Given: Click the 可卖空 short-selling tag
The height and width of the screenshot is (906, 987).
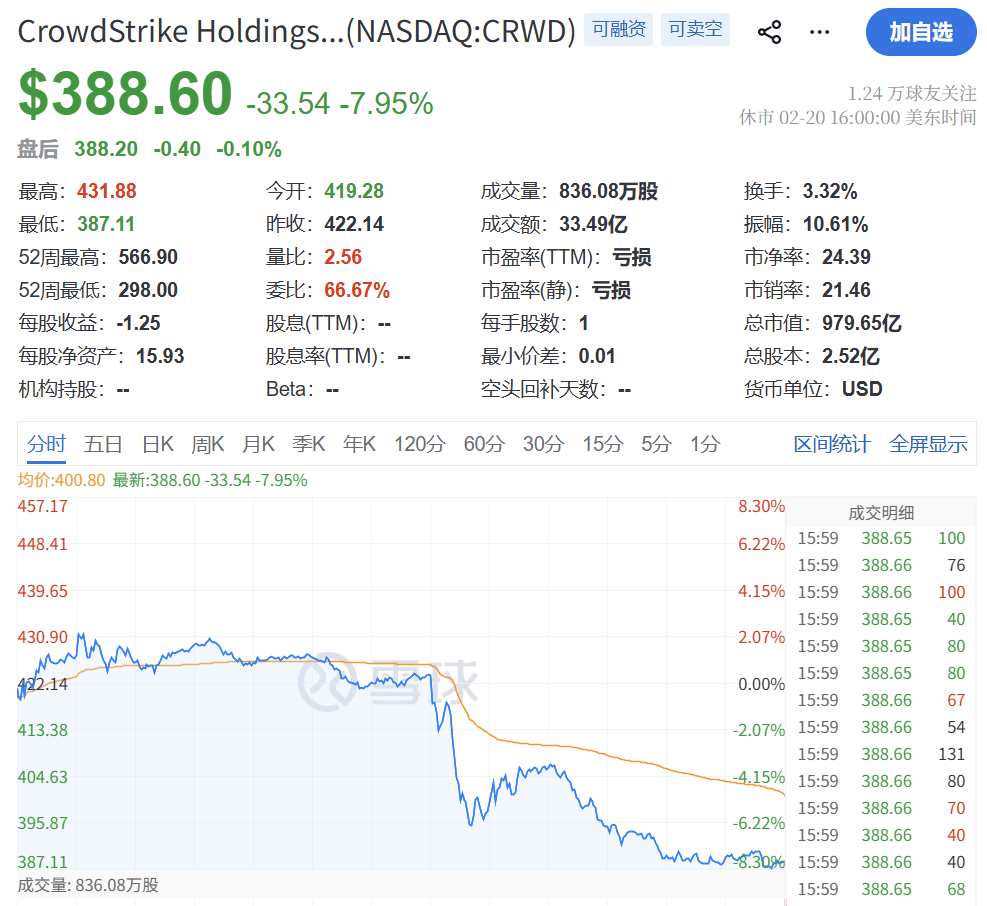Looking at the screenshot, I should click(x=695, y=30).
